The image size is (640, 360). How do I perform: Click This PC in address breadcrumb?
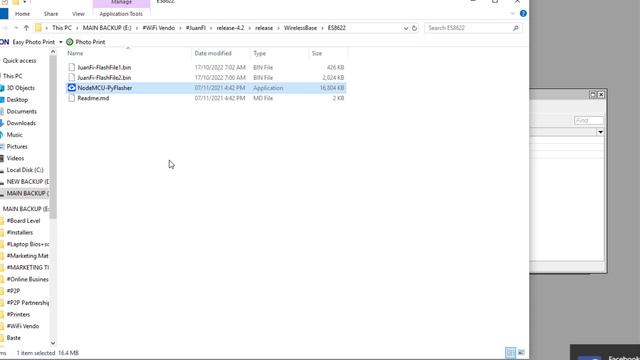tap(62, 28)
